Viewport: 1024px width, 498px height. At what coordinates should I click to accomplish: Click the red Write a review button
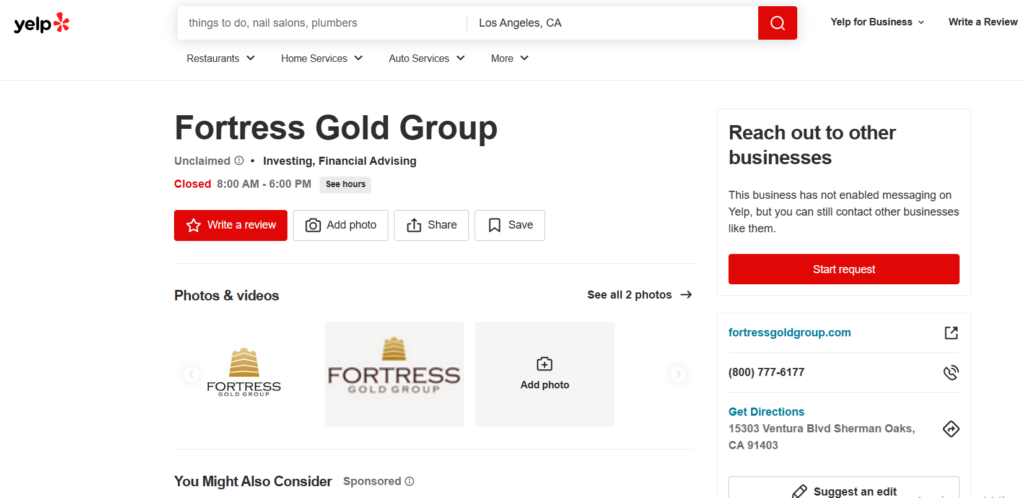tap(231, 225)
